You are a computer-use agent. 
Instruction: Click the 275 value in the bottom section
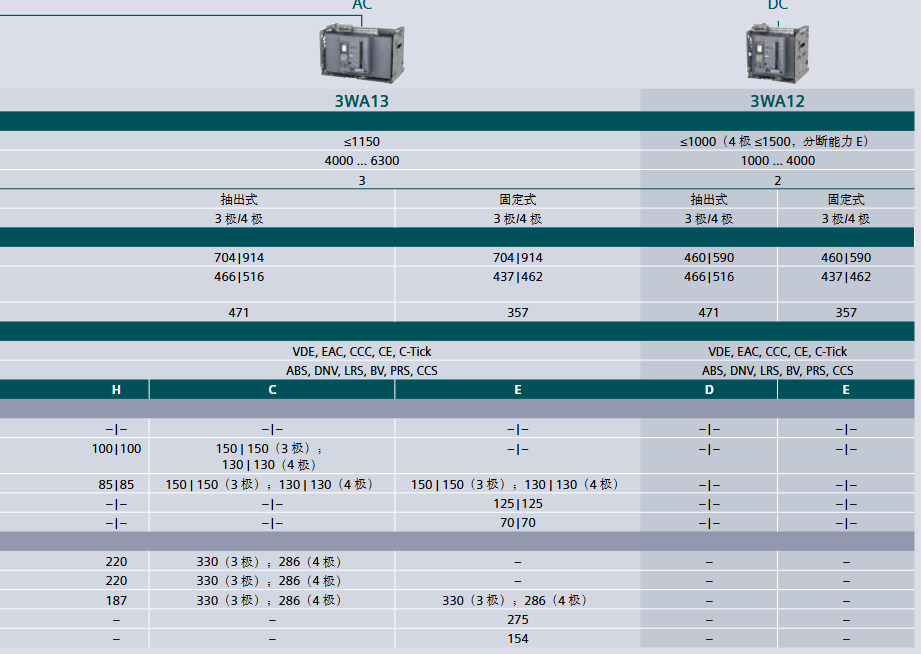coord(517,620)
